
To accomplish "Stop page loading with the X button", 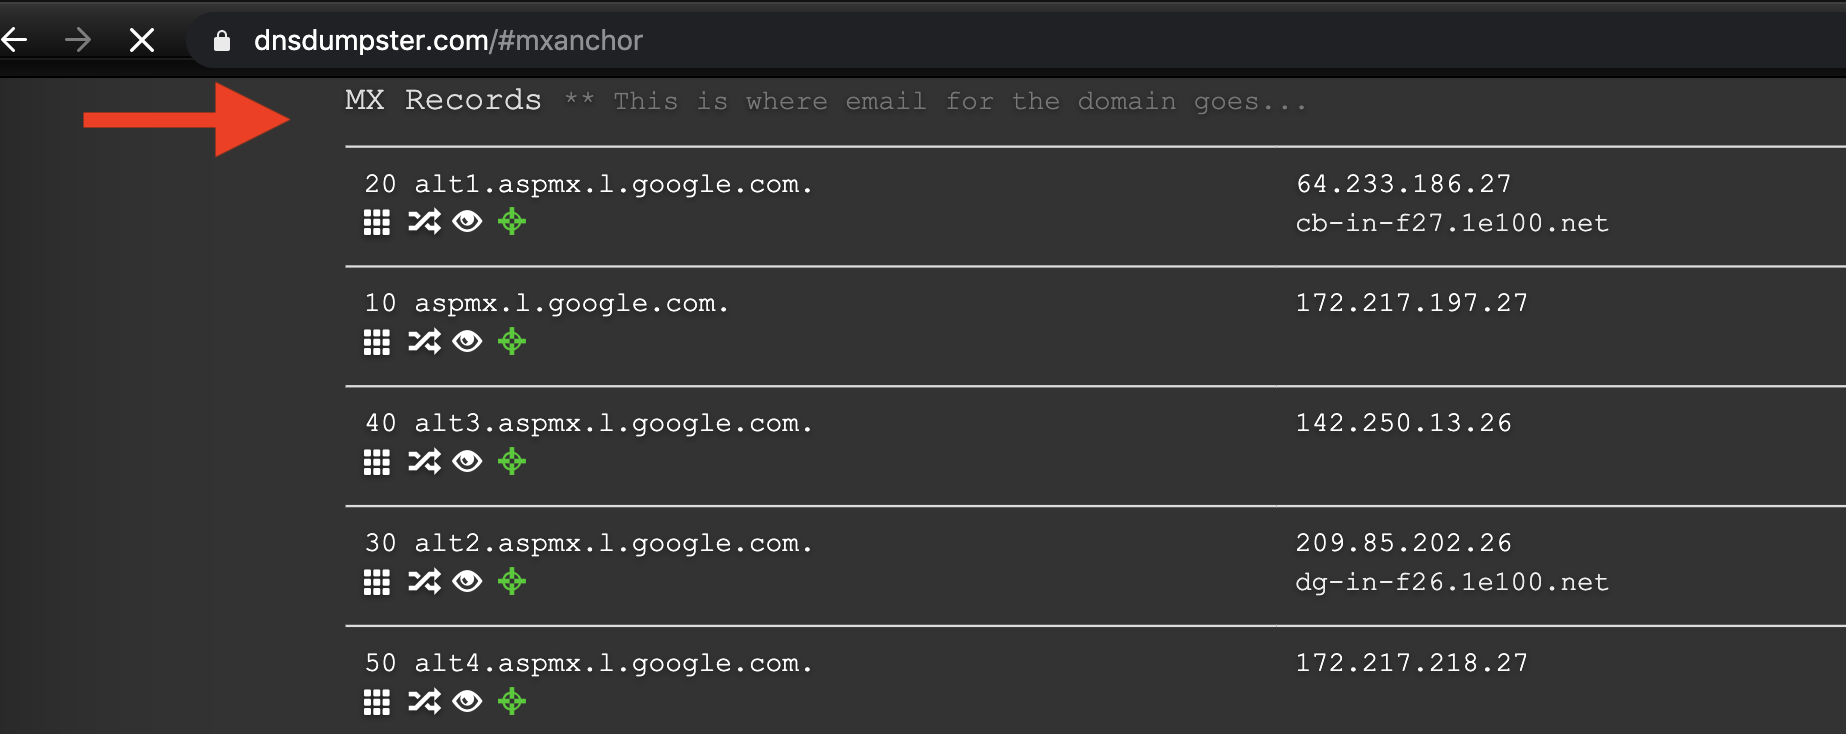I will coord(142,40).
